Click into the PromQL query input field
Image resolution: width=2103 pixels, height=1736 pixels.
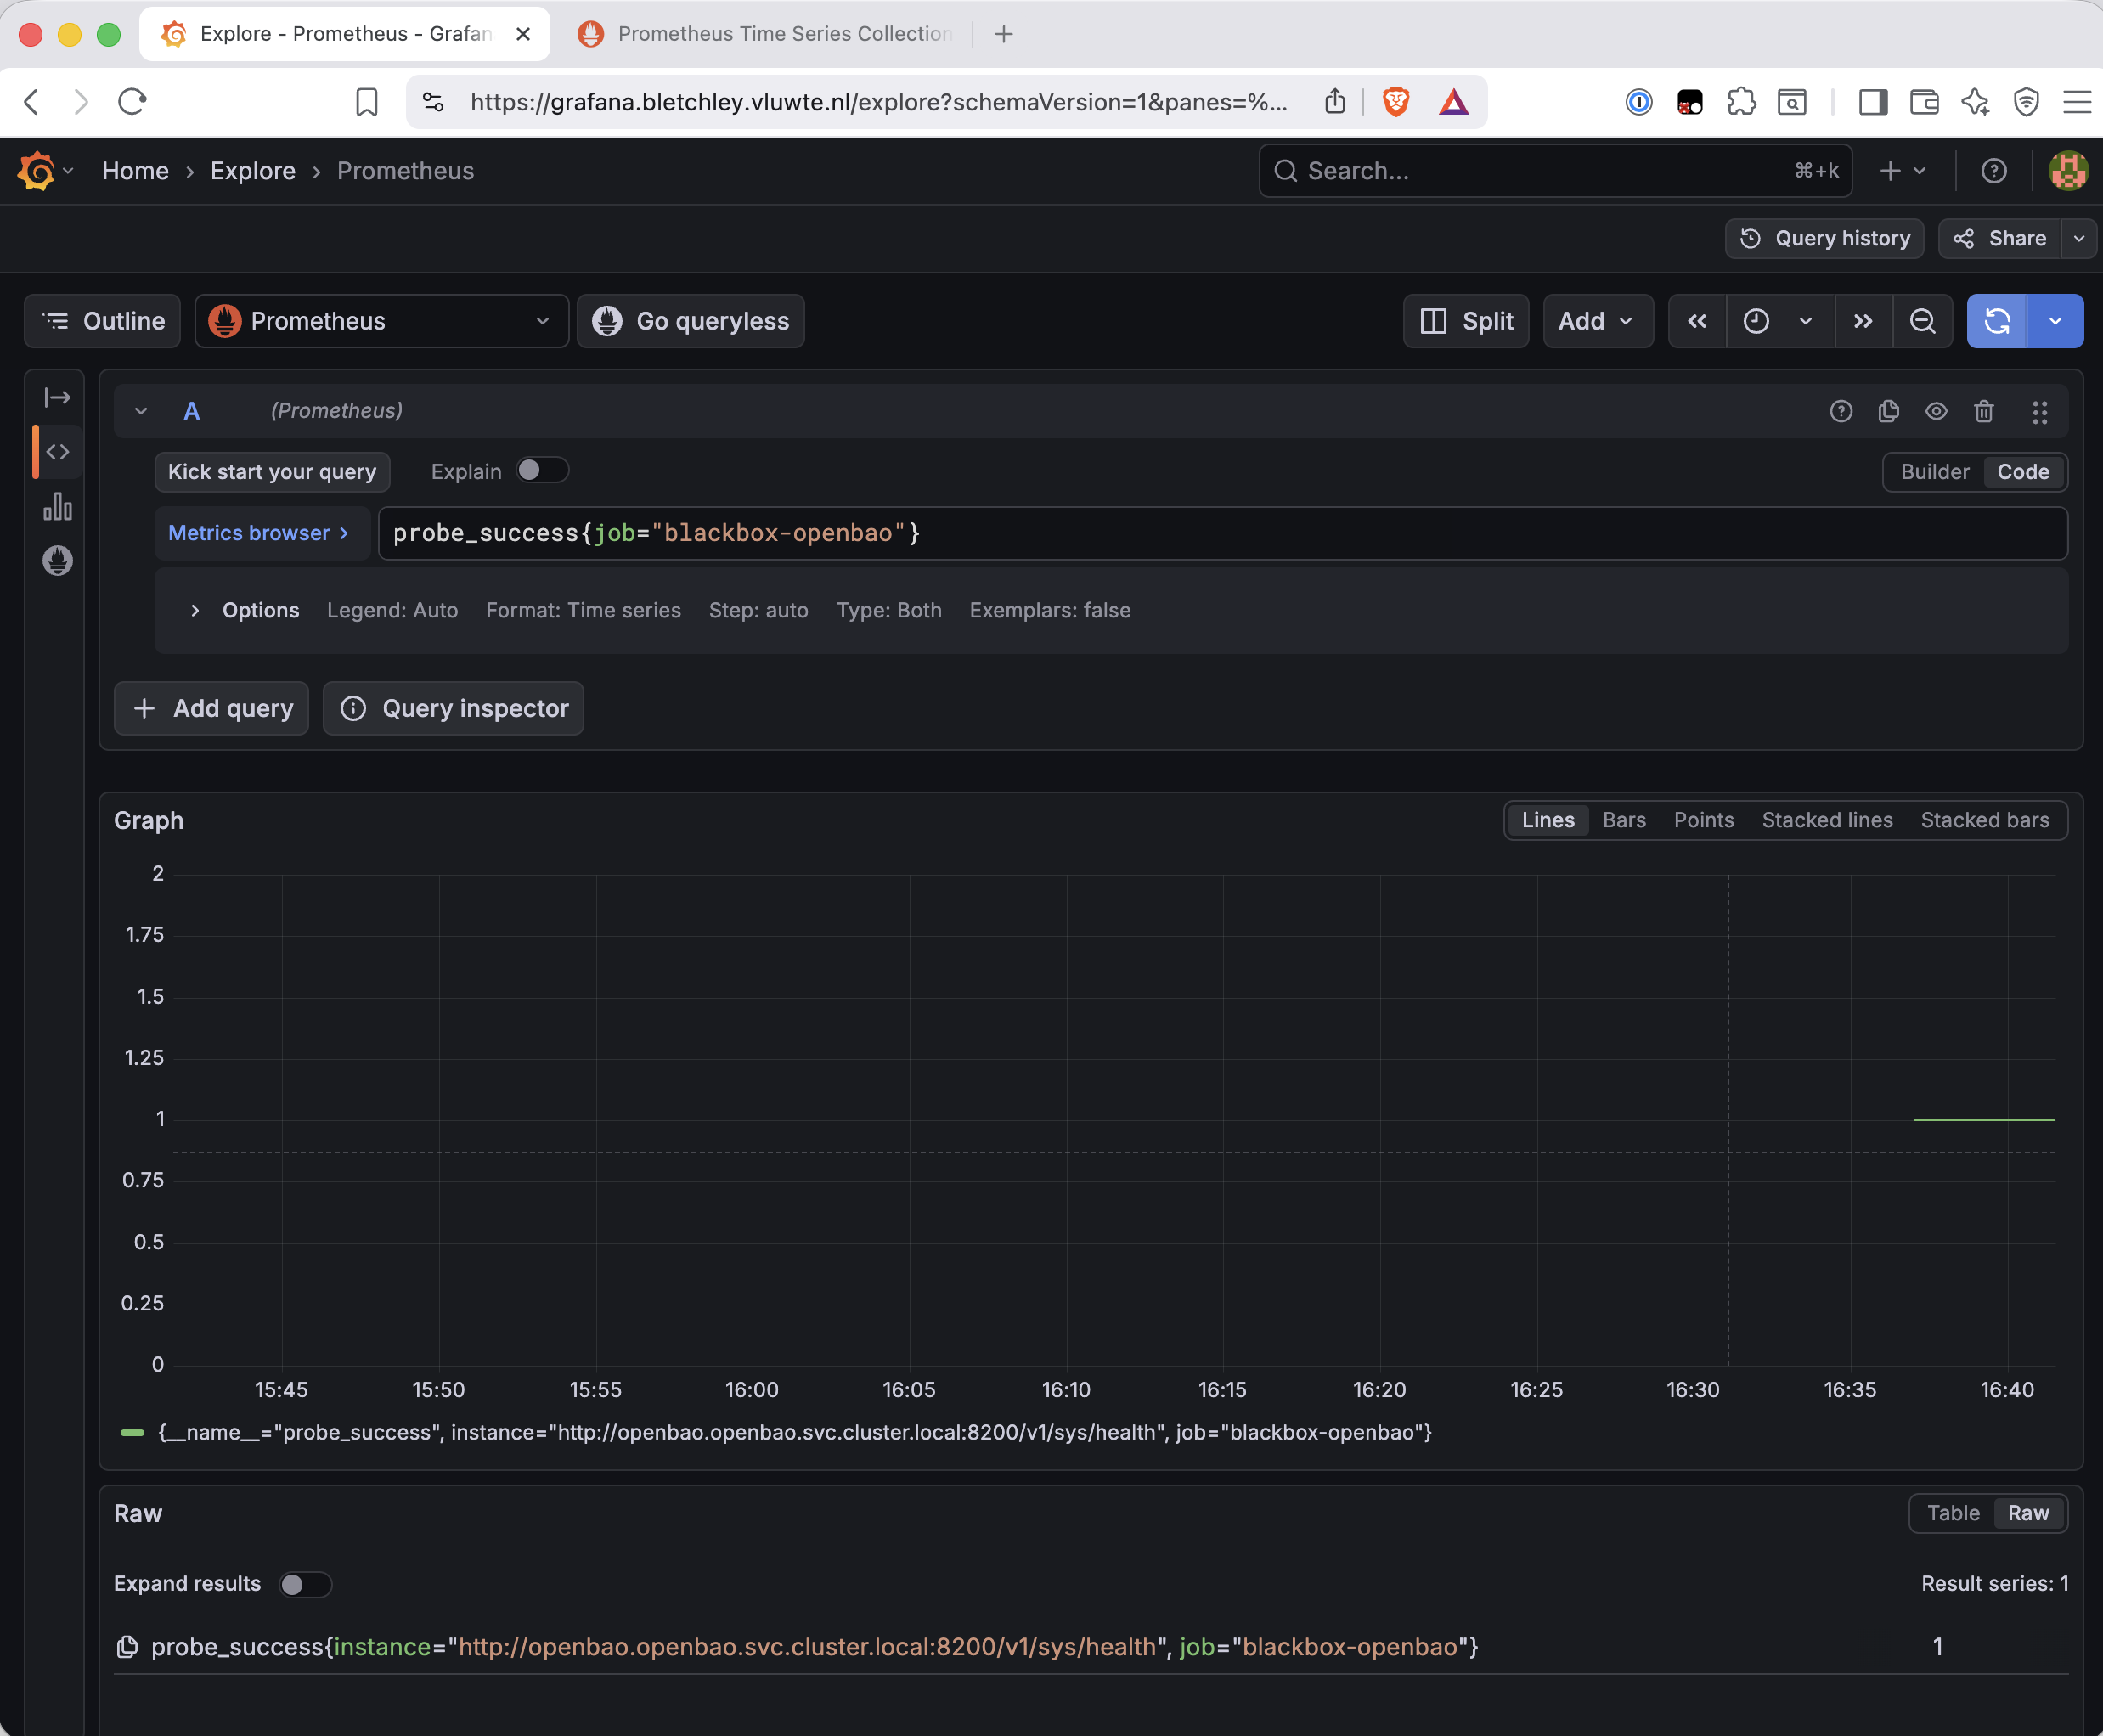tap(1222, 533)
